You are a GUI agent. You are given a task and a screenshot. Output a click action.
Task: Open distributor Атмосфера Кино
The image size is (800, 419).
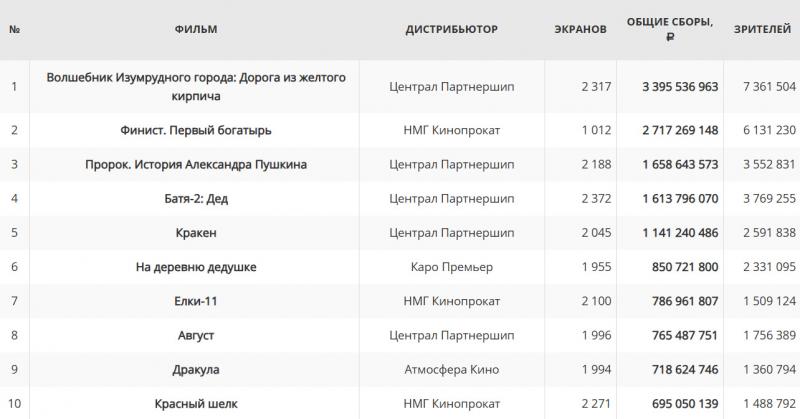coord(451,369)
